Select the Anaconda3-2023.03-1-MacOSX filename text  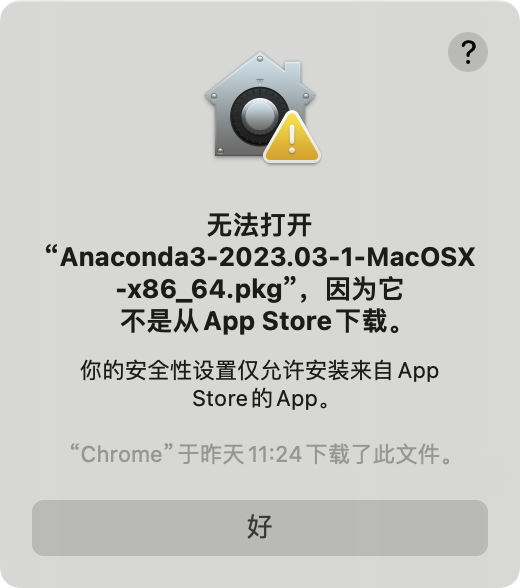tap(268, 257)
